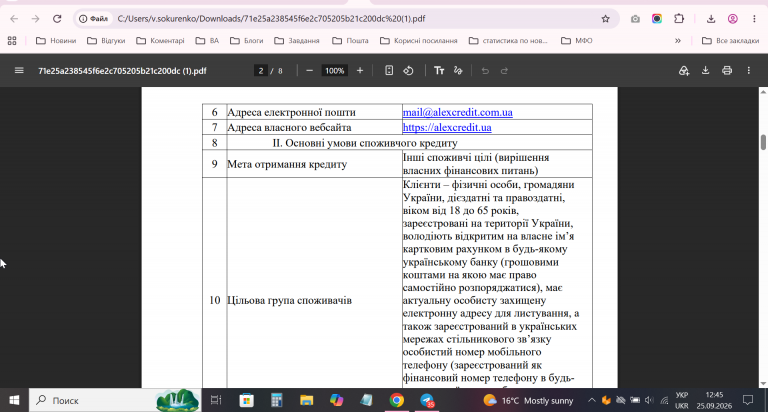Viewport: 768px width, 412px height.
Task: Launch Microsoft Store from taskbar
Action: click(x=246, y=400)
